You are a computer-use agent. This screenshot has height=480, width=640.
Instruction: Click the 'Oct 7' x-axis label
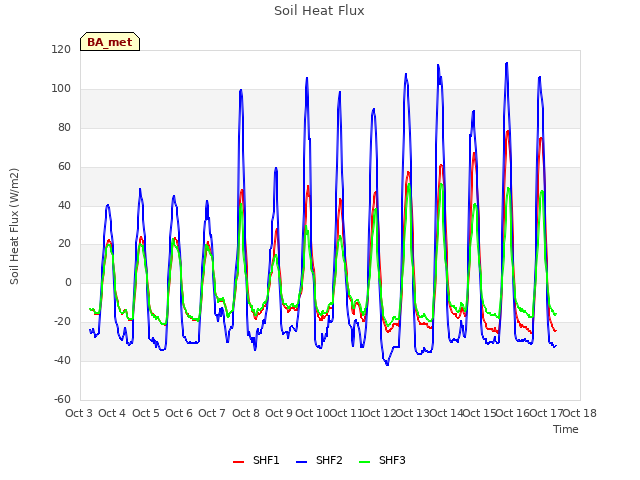[212, 413]
